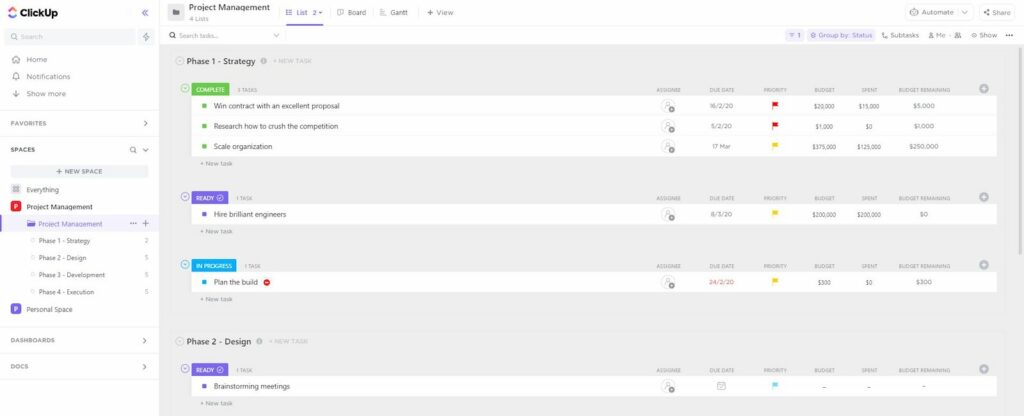
Task: Click the lightning quick-action icon beside search
Action: (146, 37)
